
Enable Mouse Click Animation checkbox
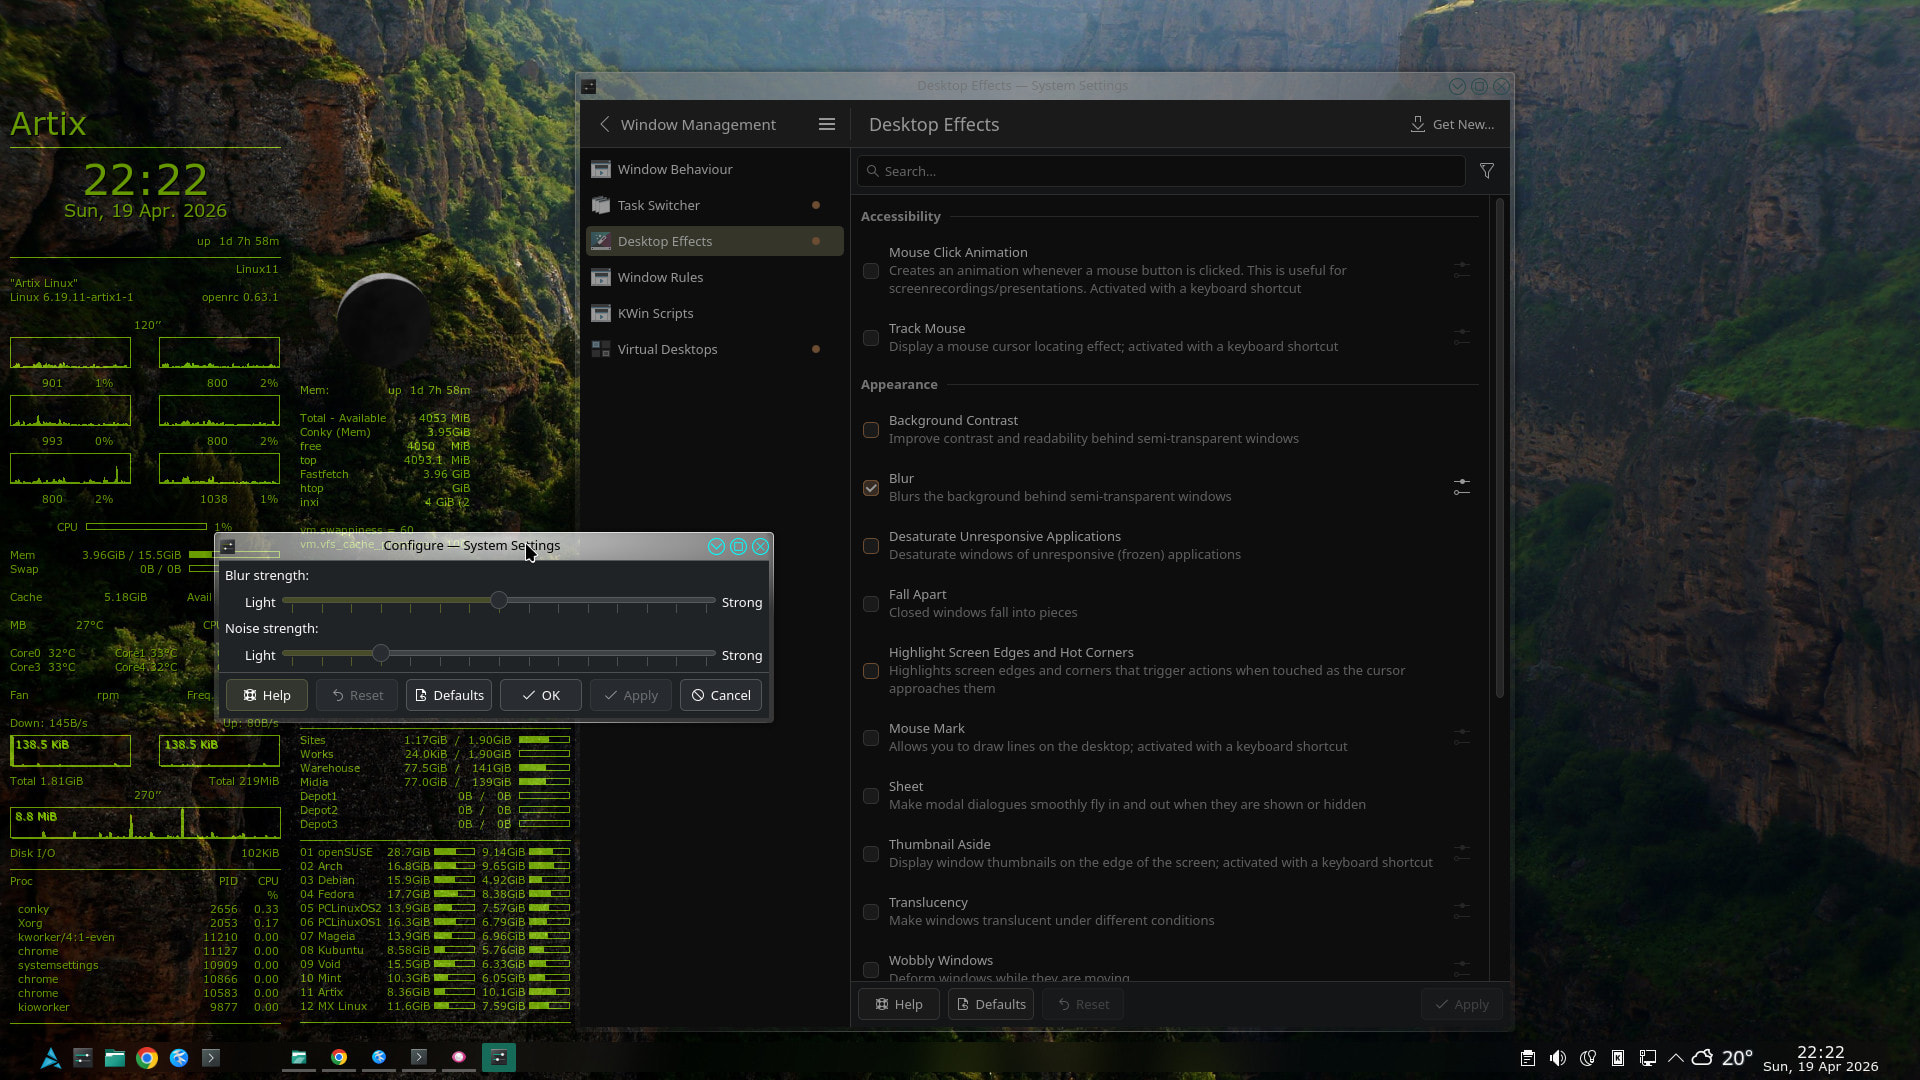[871, 271]
